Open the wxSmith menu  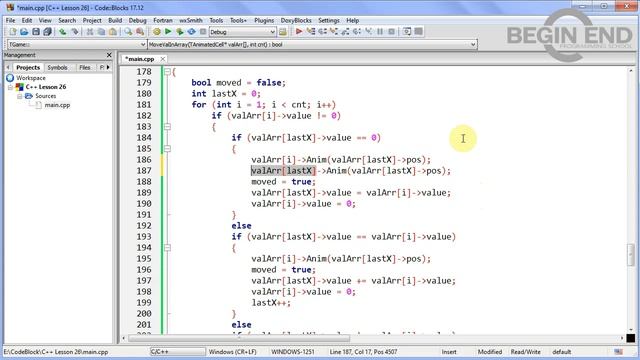point(191,20)
